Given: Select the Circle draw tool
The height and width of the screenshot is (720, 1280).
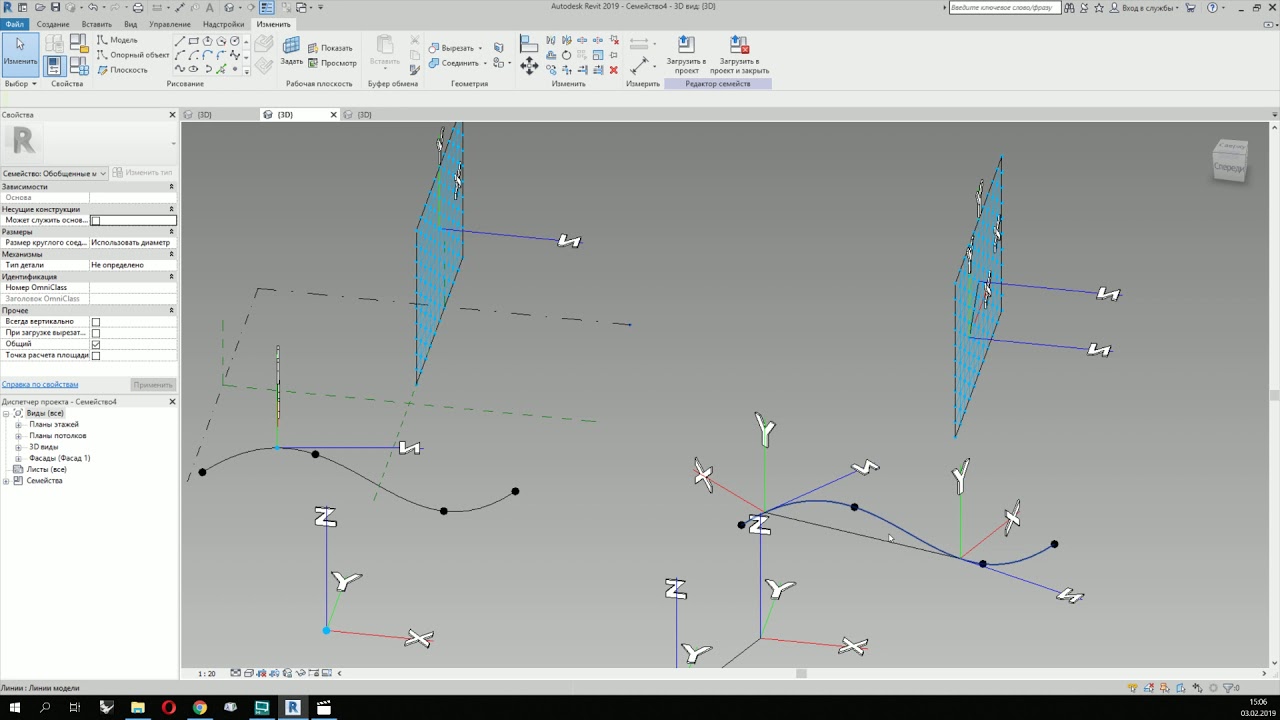Looking at the screenshot, I should point(235,41).
